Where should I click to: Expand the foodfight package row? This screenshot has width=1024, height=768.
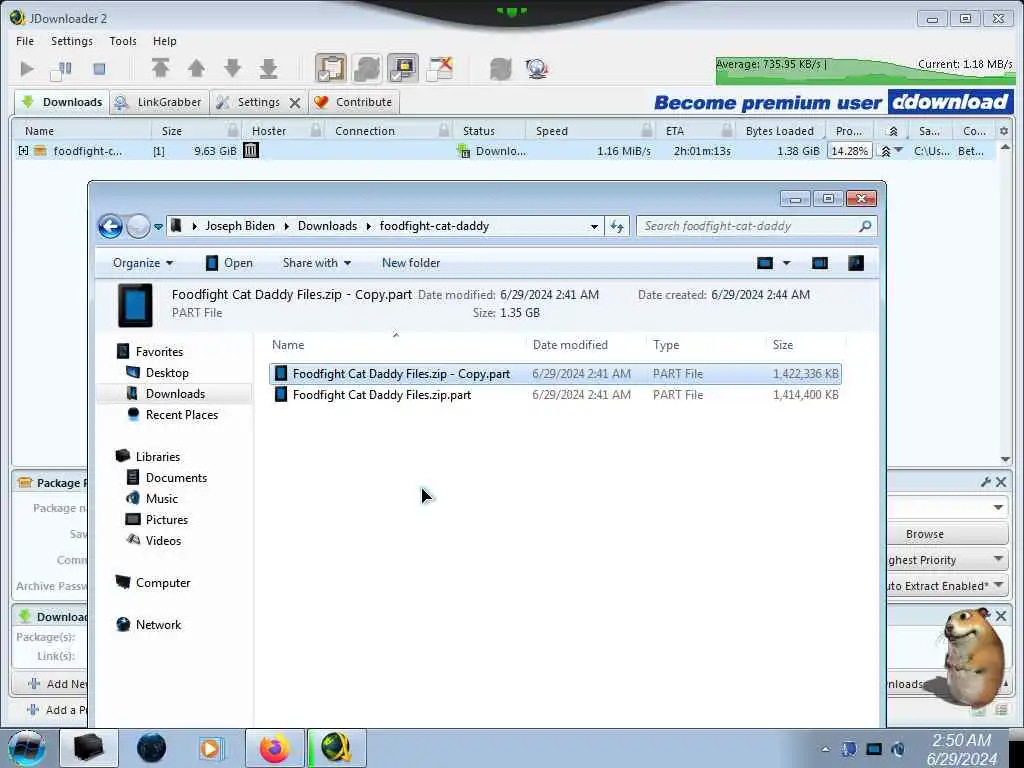click(x=24, y=151)
